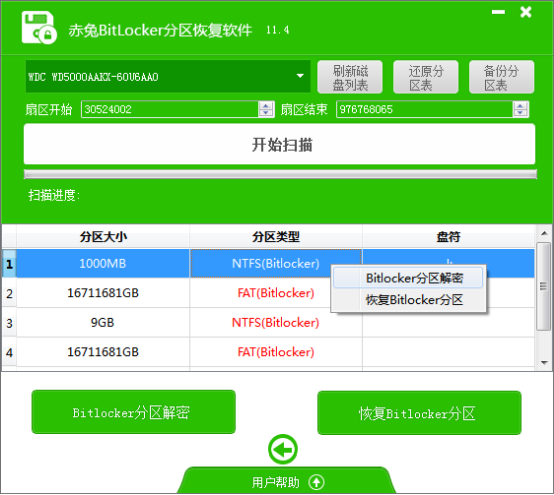Select row 2's 16711681GB size cell
Screen dimensions: 554x495
pyautogui.click(x=103, y=293)
